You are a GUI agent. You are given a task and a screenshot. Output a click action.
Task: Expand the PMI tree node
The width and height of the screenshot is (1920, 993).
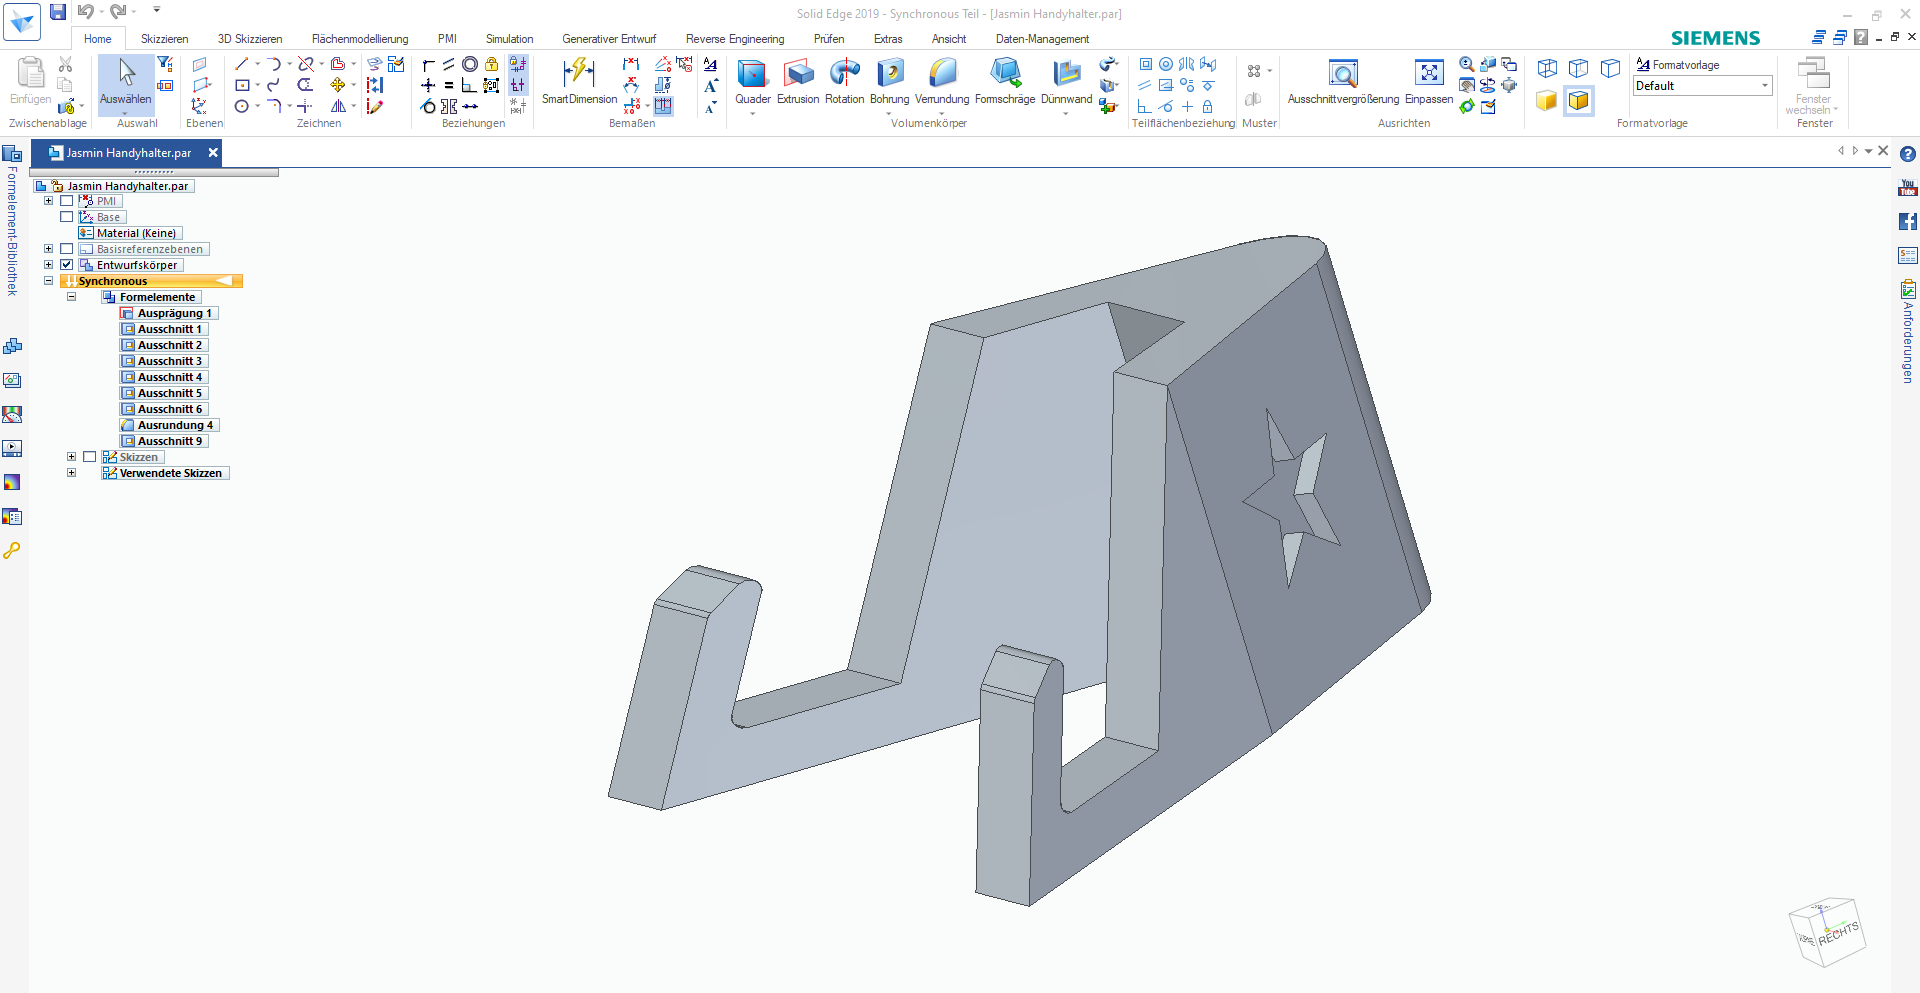[48, 201]
